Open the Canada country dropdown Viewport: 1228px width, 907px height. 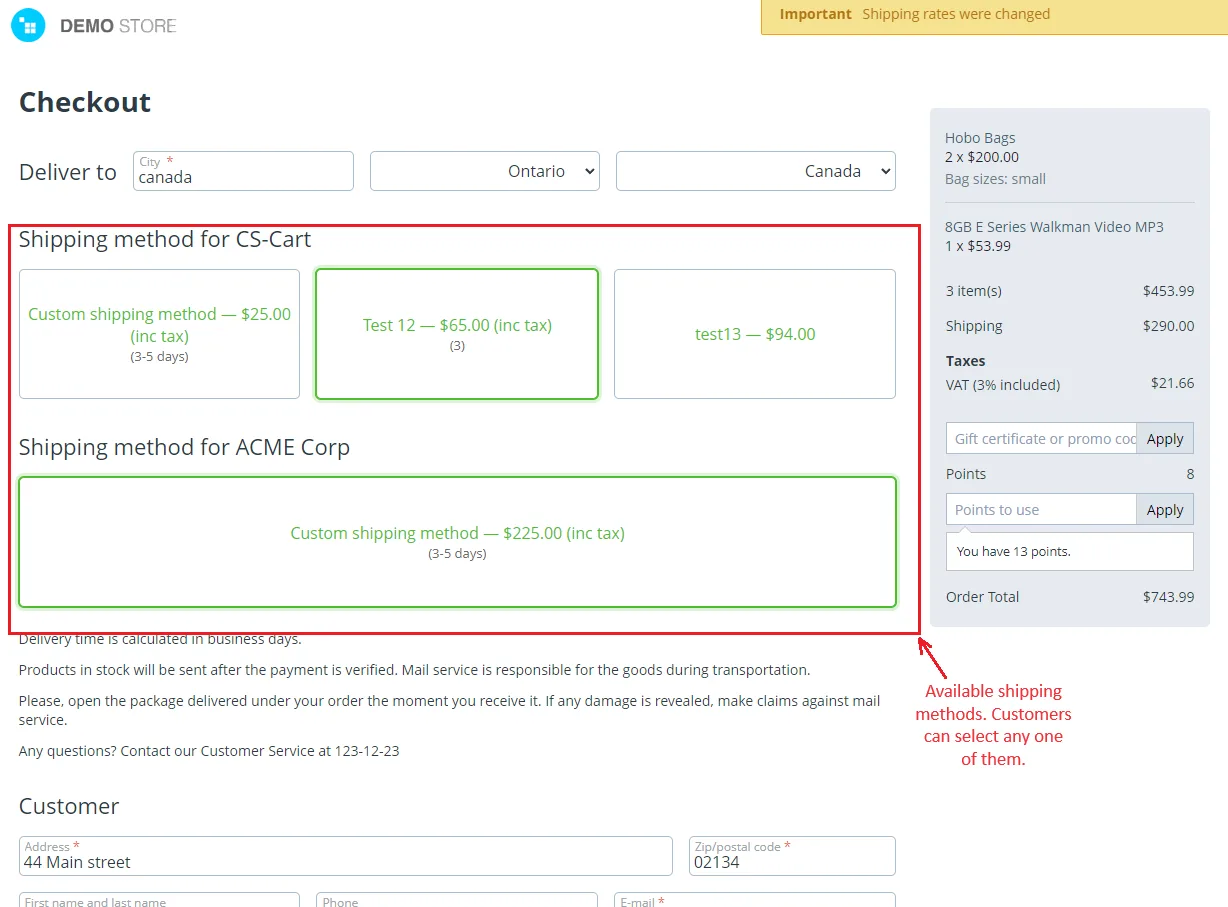pyautogui.click(x=756, y=171)
